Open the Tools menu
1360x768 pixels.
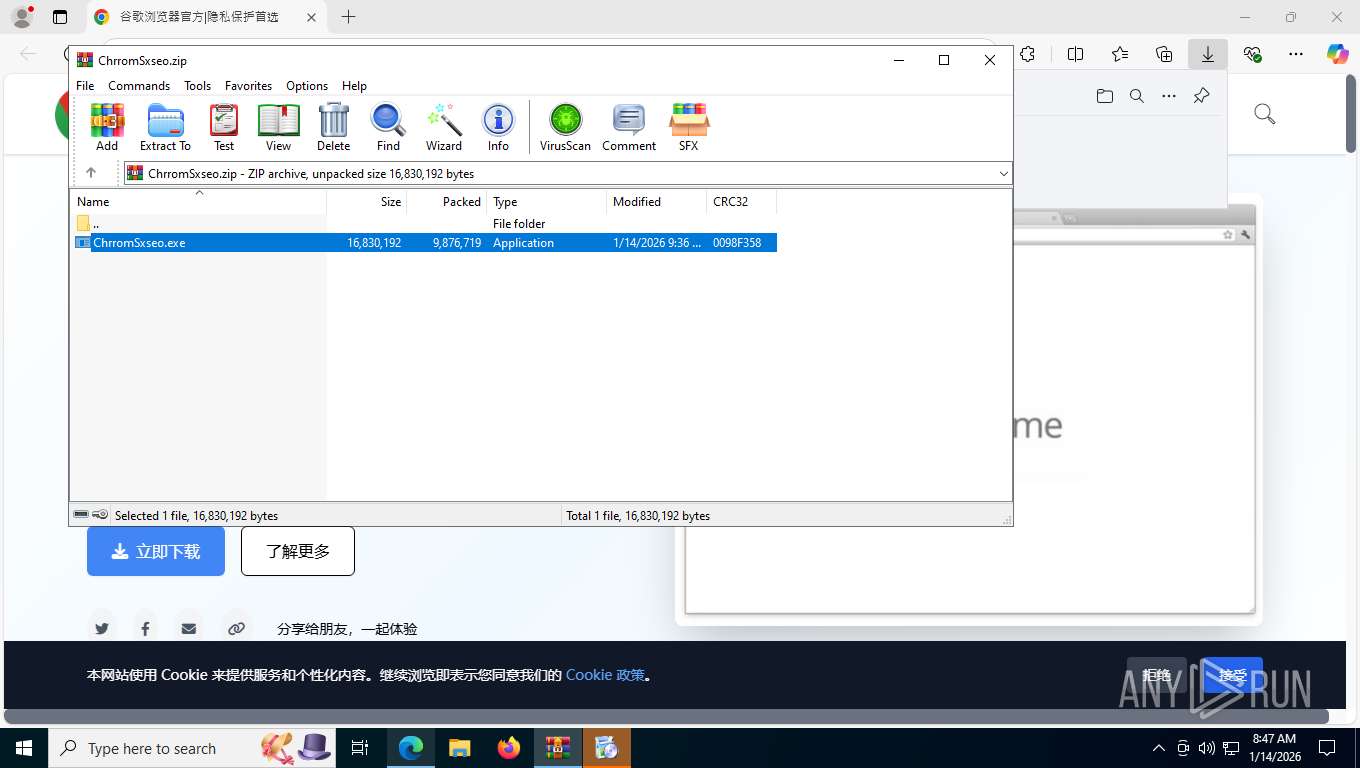click(197, 86)
